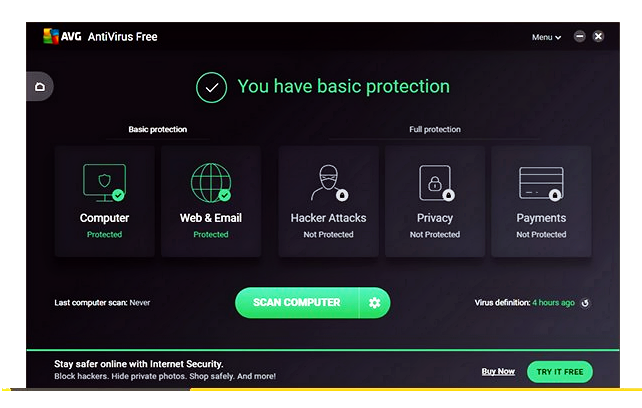This screenshot has width=642, height=408.
Task: Select the Basic protection section heading
Action: [x=158, y=129]
